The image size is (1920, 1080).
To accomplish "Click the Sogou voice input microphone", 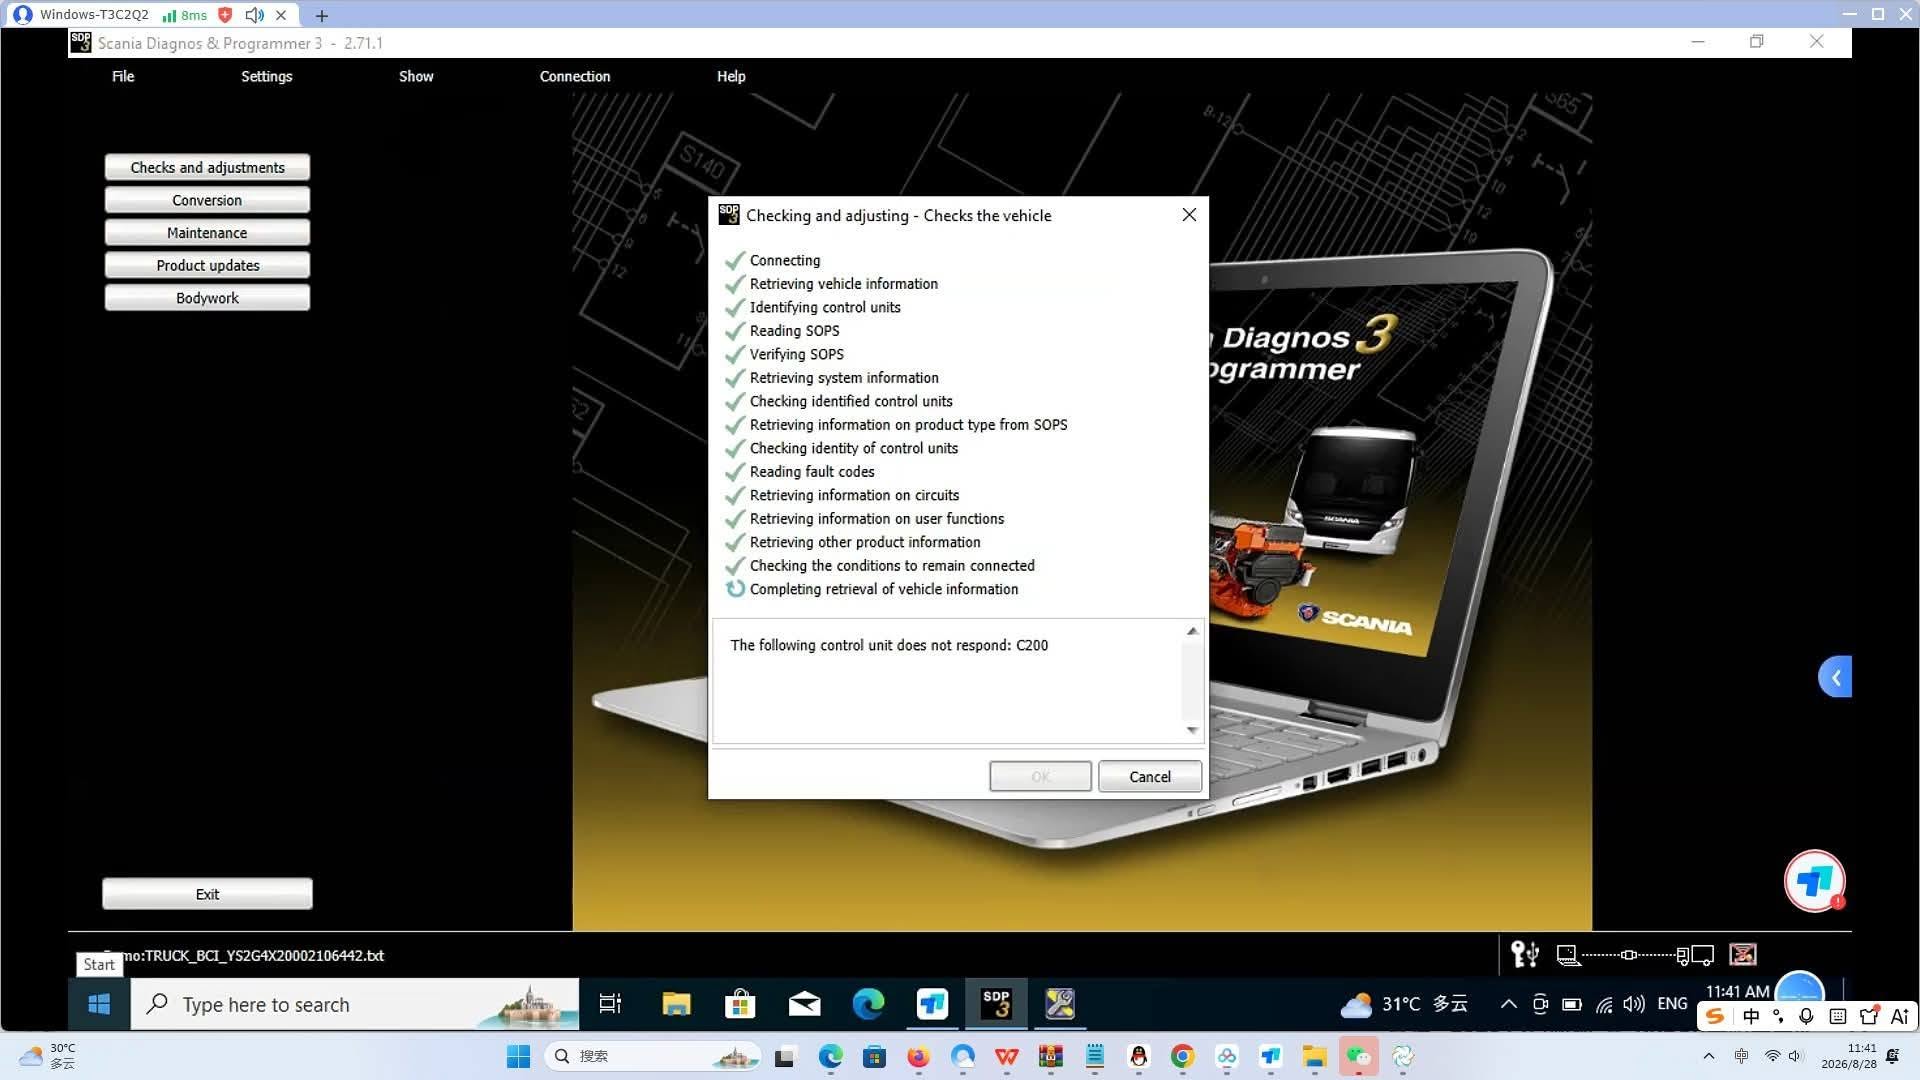I will 1806,1016.
